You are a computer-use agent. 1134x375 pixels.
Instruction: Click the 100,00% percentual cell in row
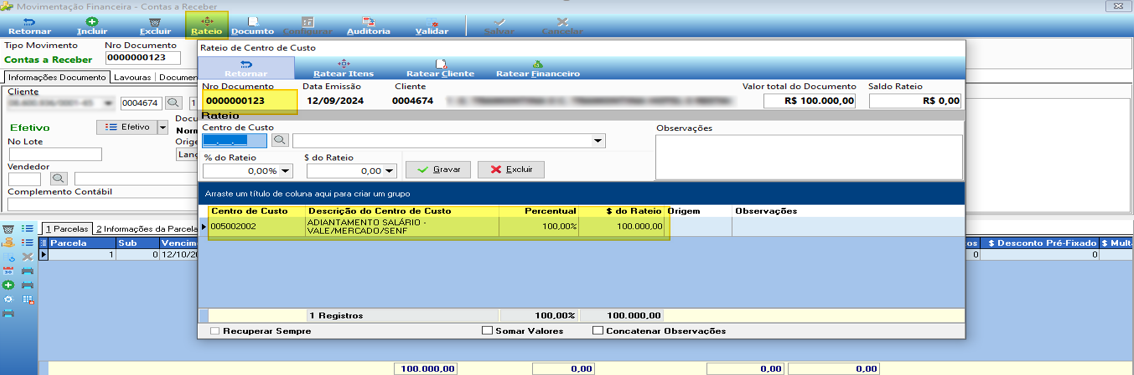point(539,226)
